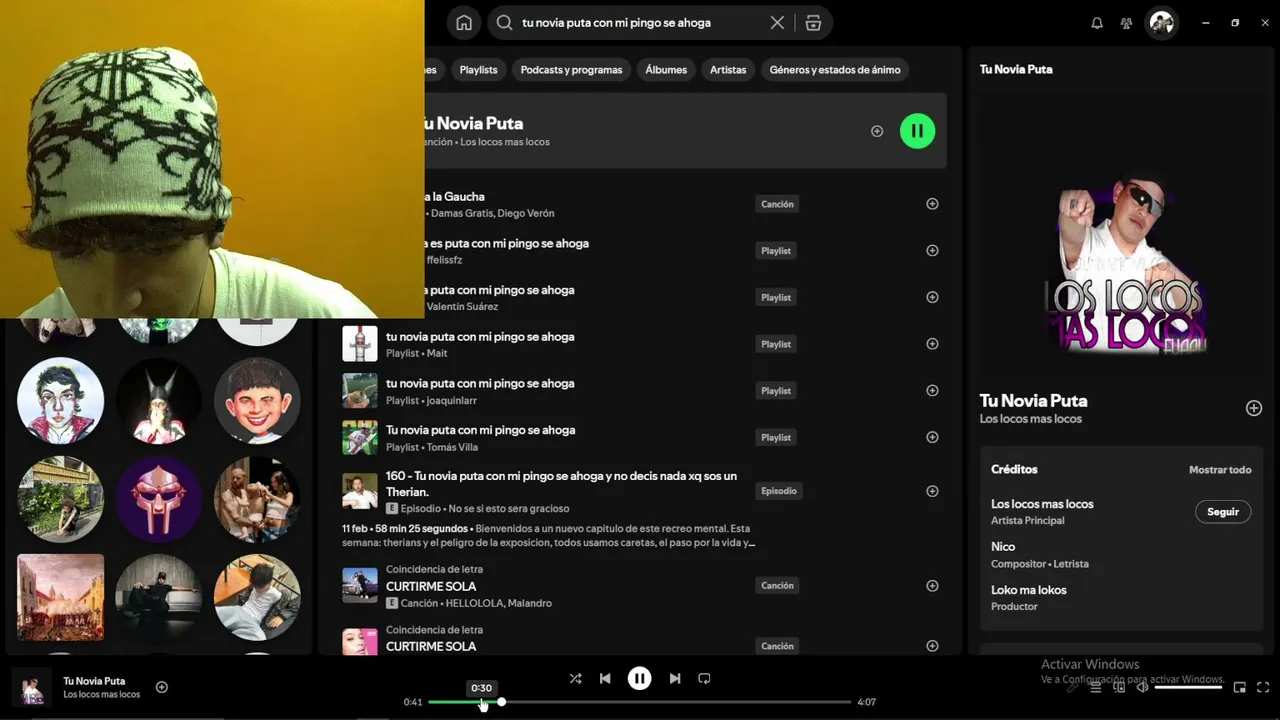Mute volume with the speaker icon
The image size is (1280, 720).
click(x=1143, y=687)
